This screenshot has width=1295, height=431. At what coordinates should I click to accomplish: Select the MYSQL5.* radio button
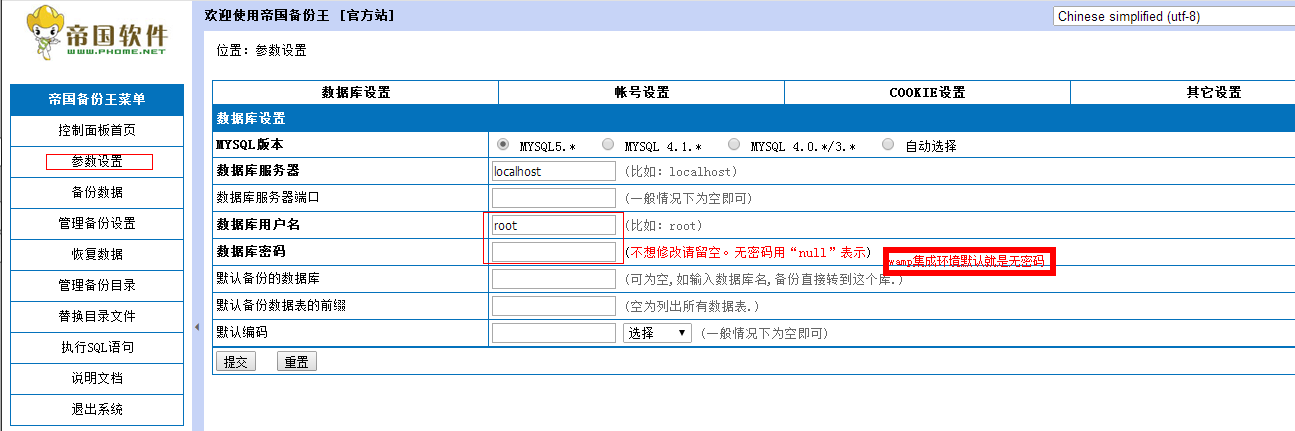(x=503, y=145)
